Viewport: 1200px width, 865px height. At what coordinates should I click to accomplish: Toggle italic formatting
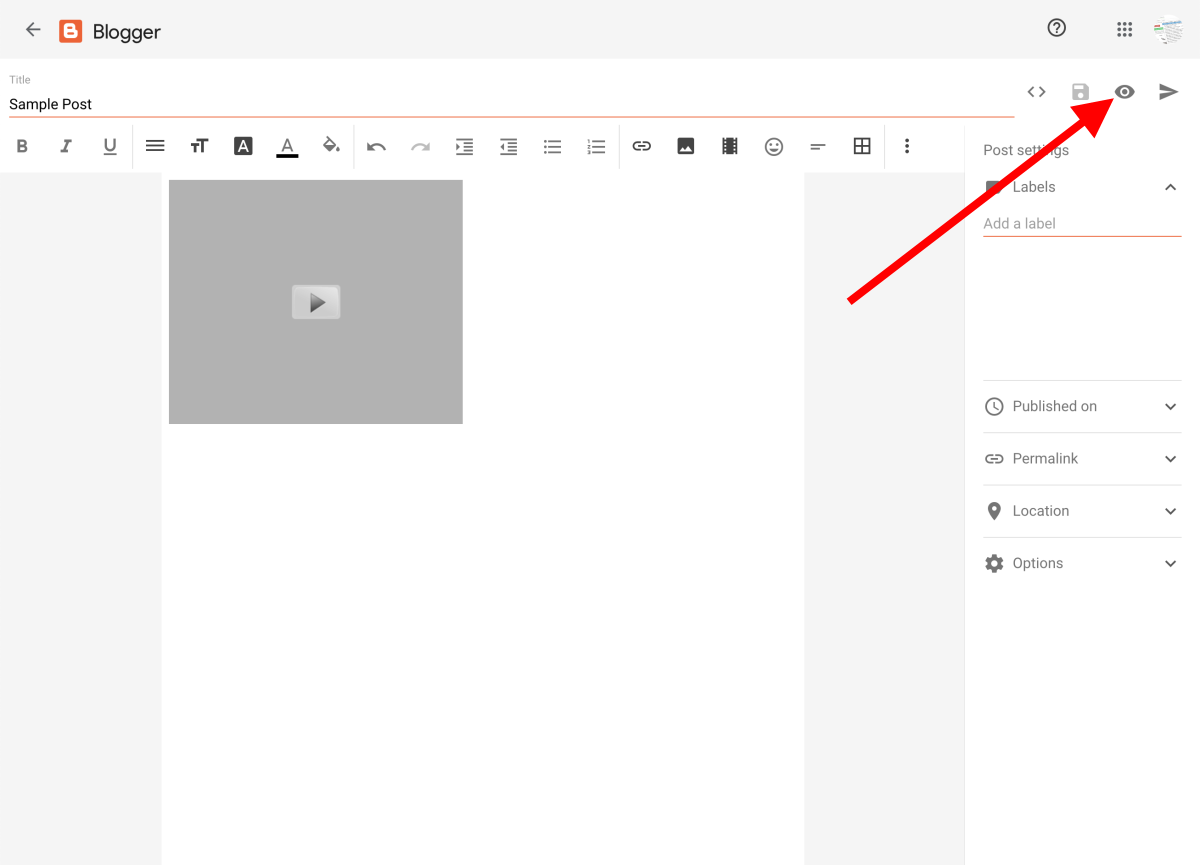(66, 146)
